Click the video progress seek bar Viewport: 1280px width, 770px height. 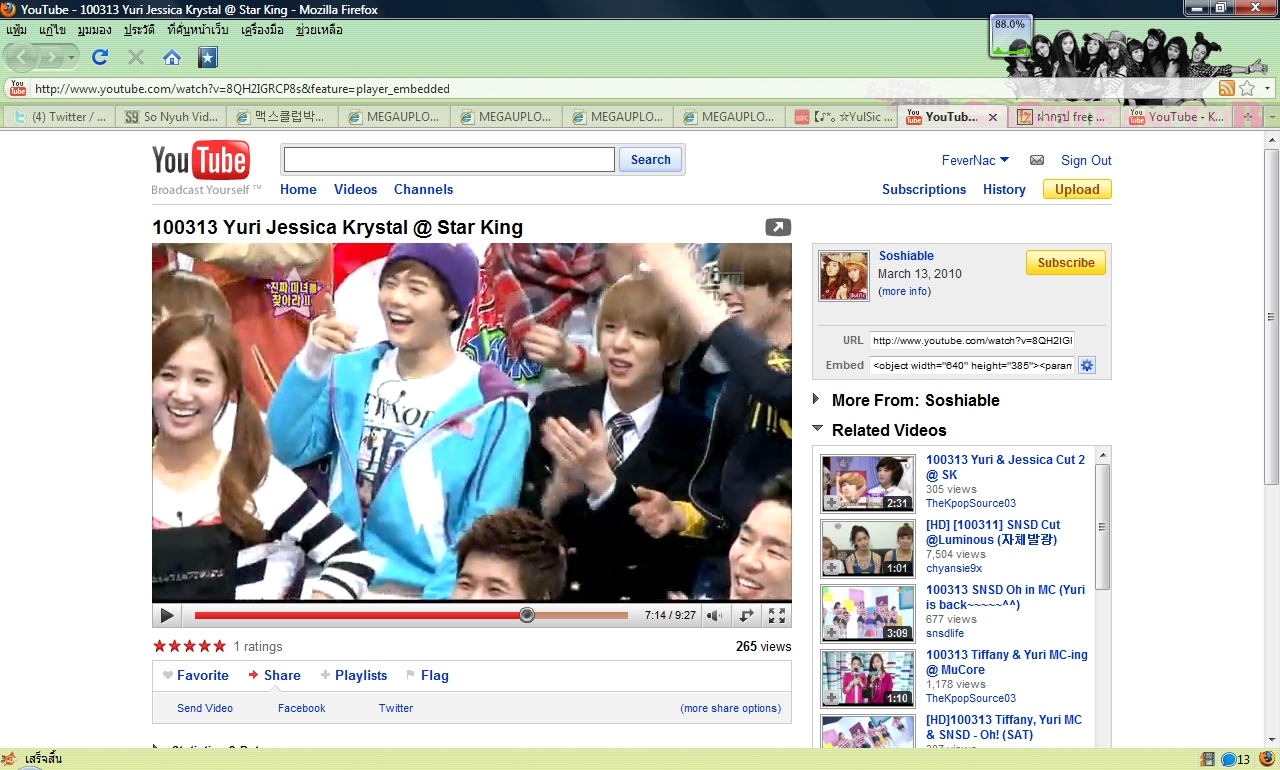(x=411, y=616)
